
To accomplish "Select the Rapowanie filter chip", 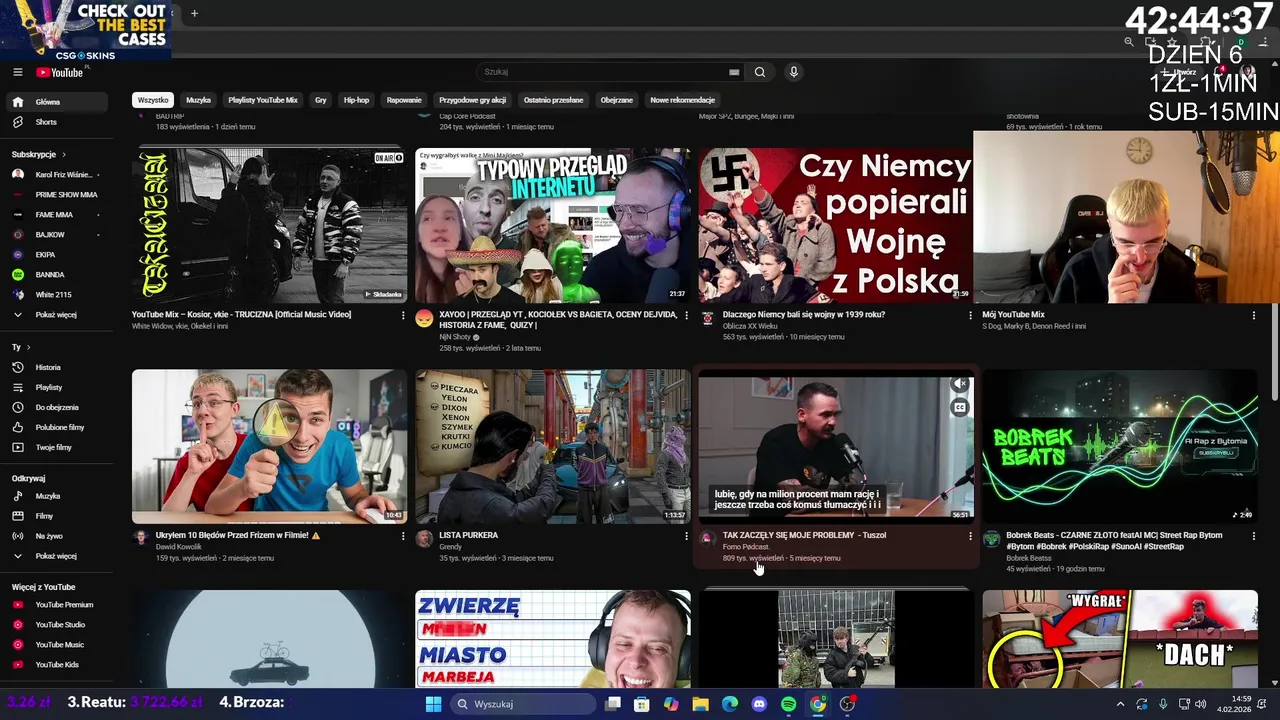I will point(404,100).
